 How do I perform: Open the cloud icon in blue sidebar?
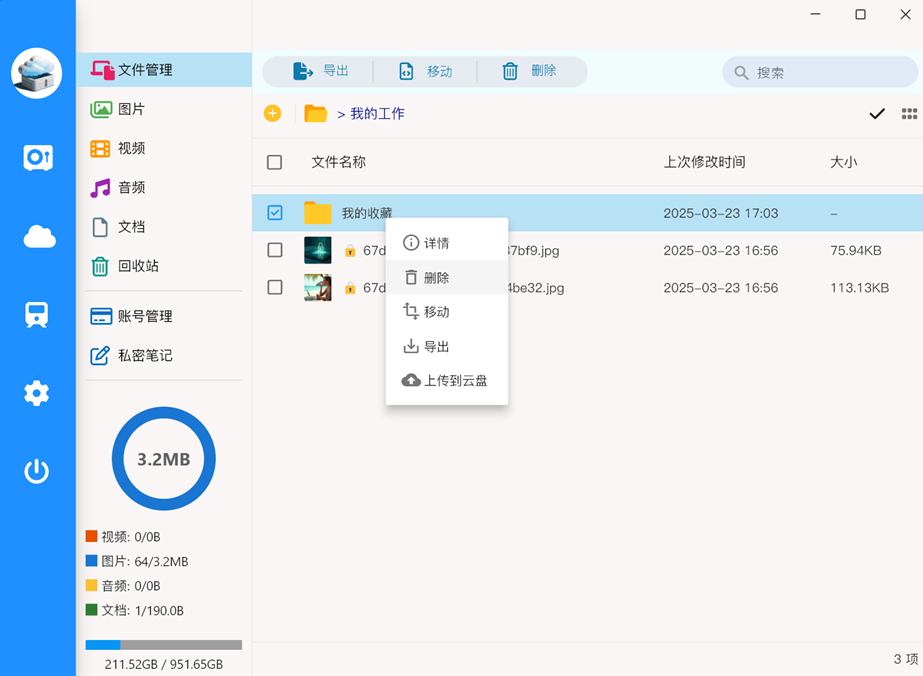tap(39, 236)
